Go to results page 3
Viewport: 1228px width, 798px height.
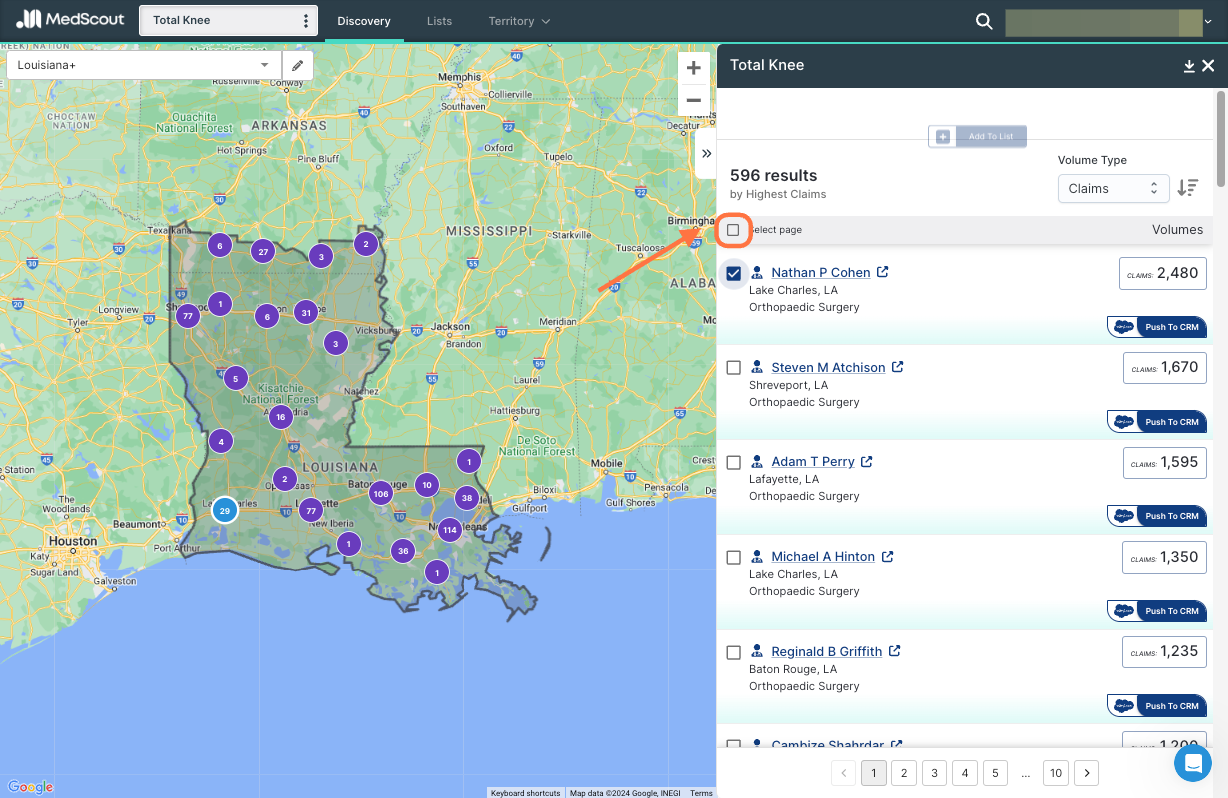point(934,773)
